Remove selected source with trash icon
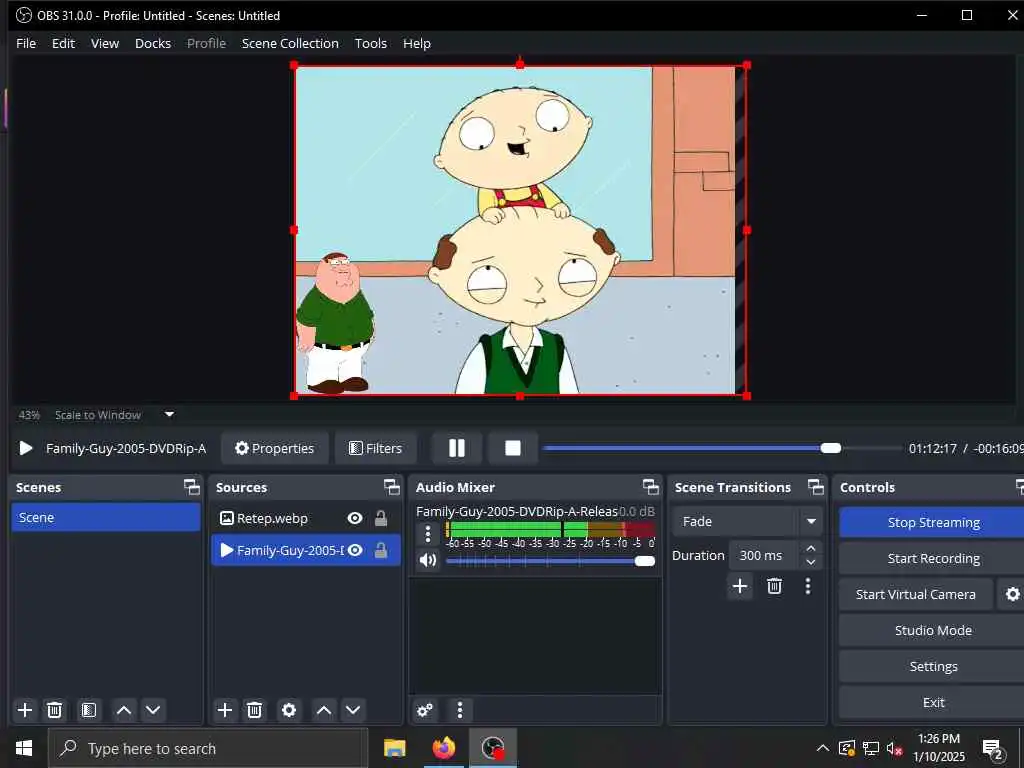Screen dimensions: 1024x768 click(x=255, y=710)
